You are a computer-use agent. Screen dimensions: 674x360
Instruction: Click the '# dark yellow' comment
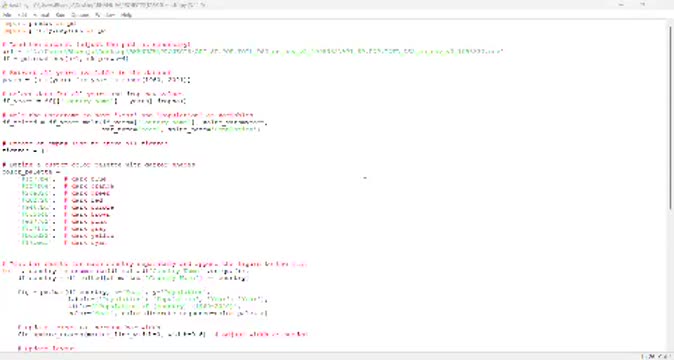[89, 236]
